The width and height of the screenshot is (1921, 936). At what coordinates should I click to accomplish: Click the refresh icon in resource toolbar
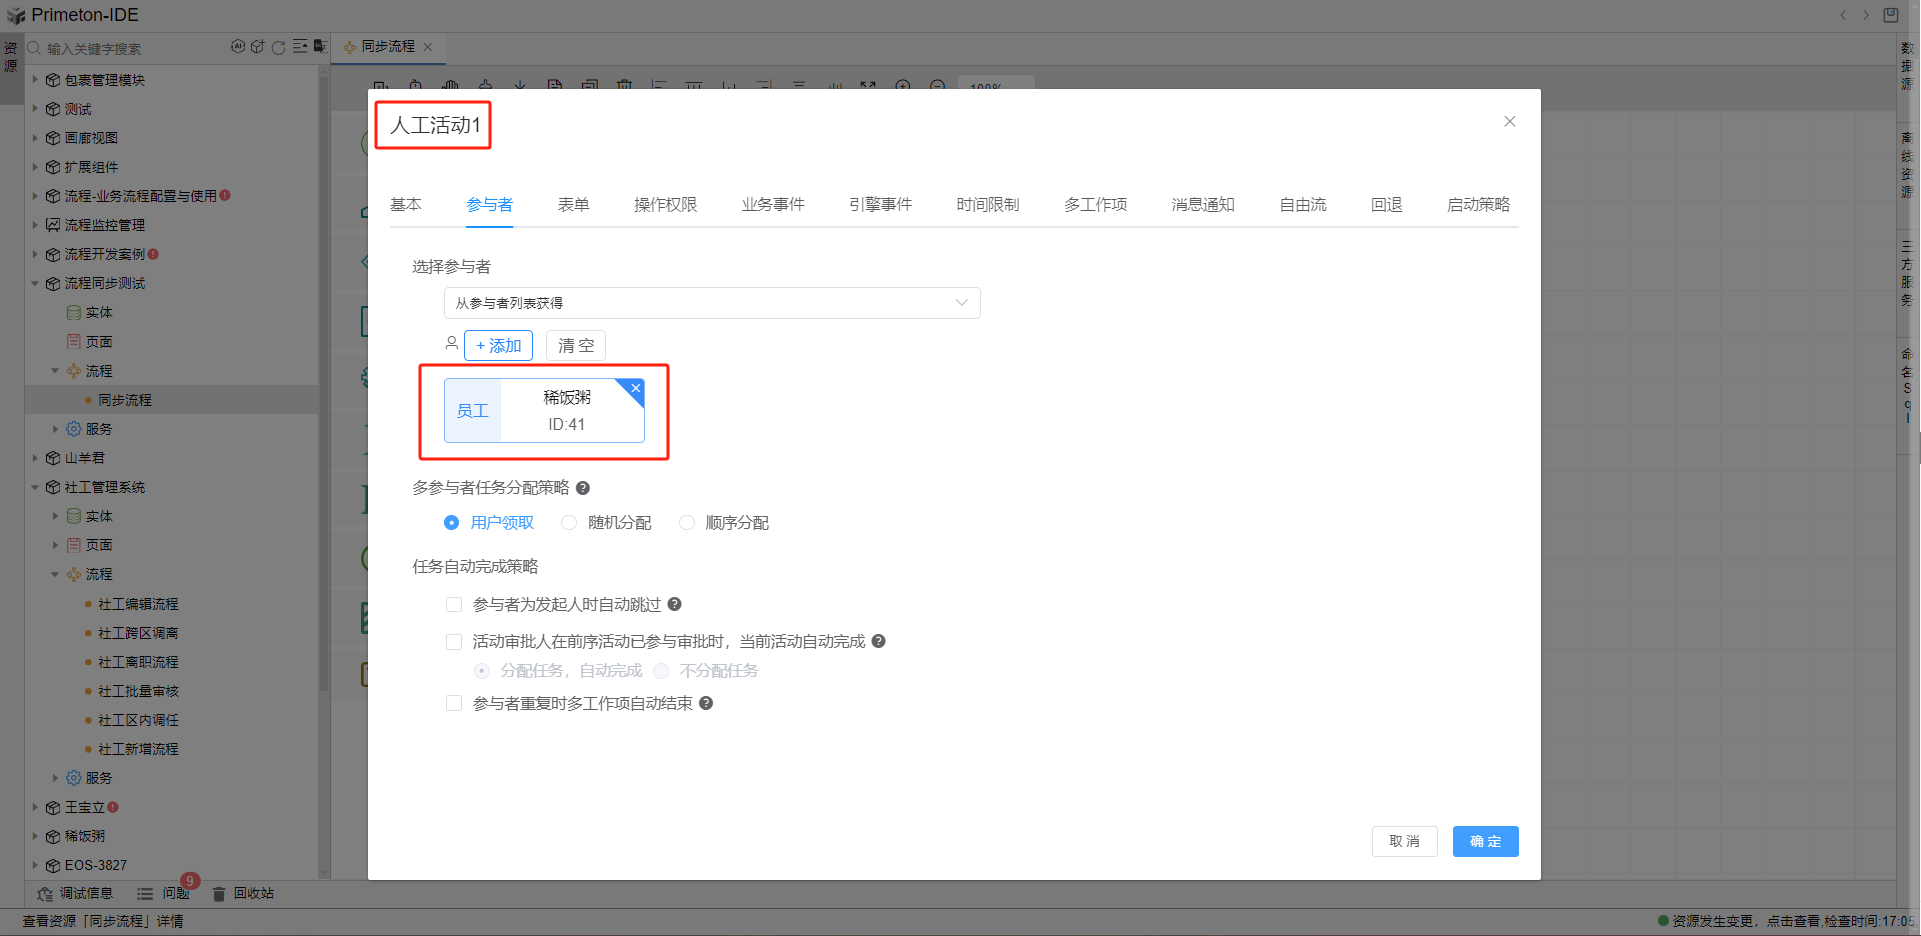tap(279, 47)
